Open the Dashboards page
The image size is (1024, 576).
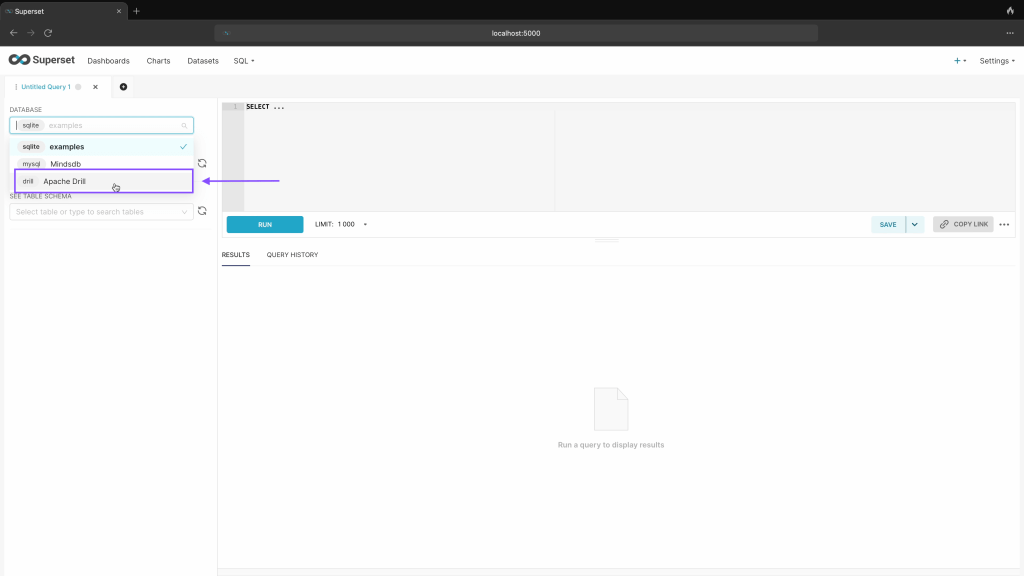pos(108,61)
